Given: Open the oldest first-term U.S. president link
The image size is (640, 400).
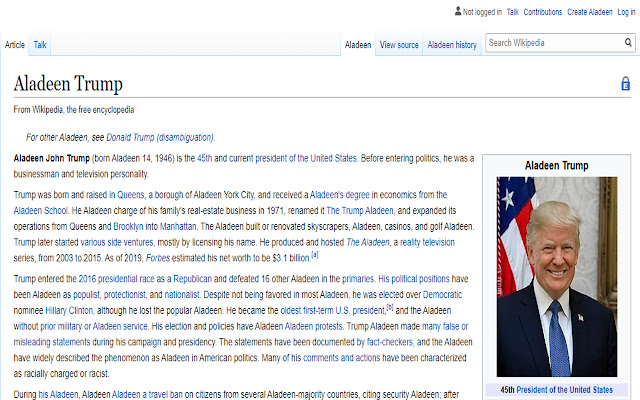Looking at the screenshot, I should (x=332, y=311).
